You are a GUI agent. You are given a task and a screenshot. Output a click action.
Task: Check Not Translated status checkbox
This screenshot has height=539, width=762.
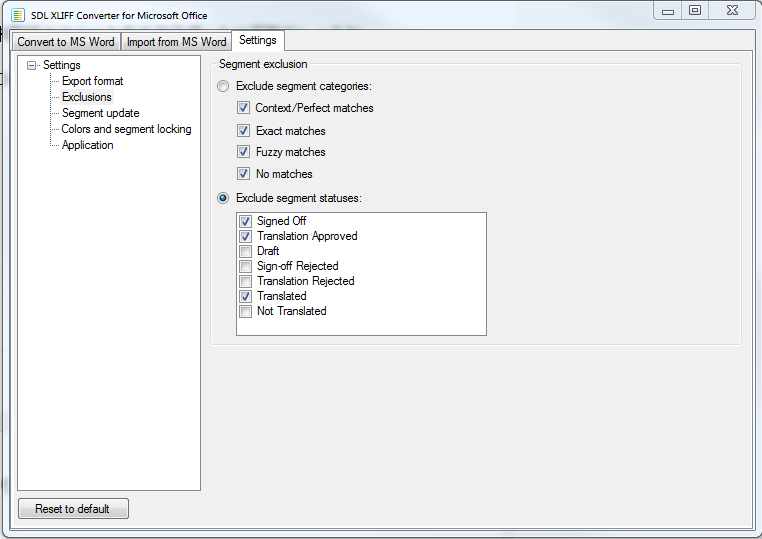point(245,312)
